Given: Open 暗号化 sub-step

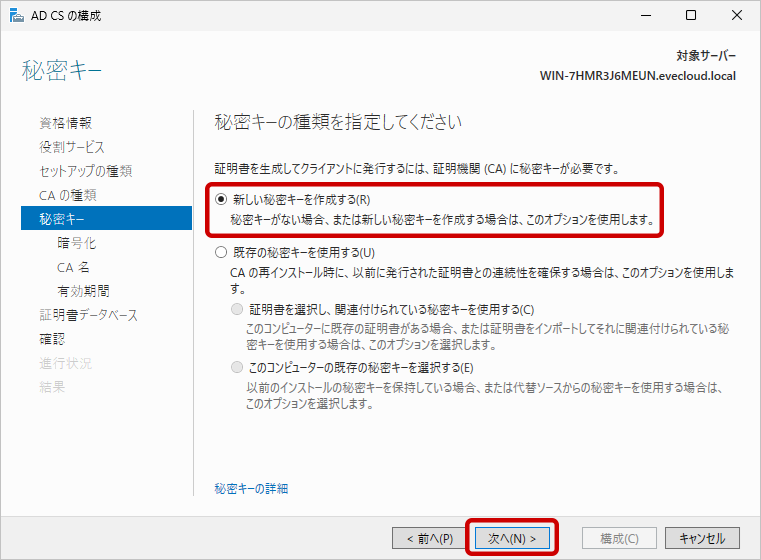Looking at the screenshot, I should 77,243.
